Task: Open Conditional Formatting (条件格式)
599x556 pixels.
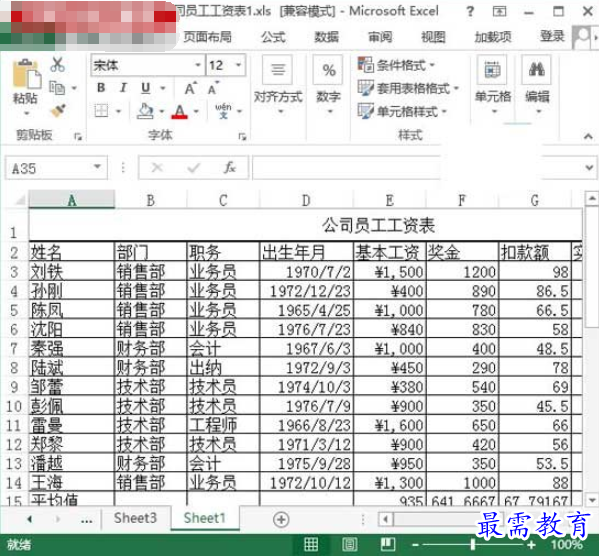Action: coord(396,65)
